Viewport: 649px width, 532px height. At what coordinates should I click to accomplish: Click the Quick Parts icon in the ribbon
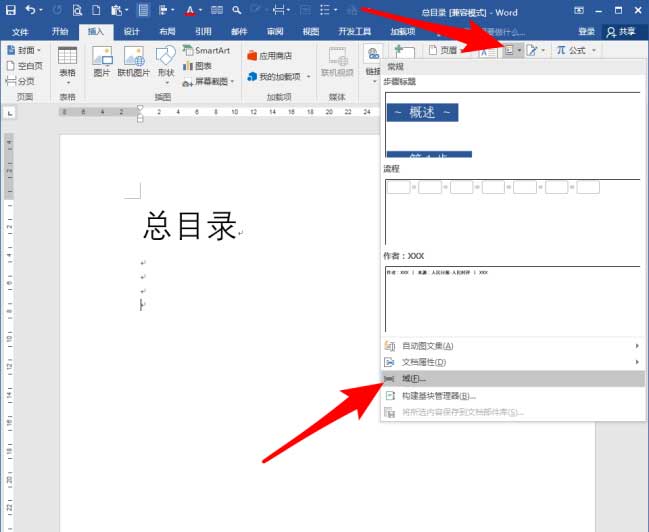(x=509, y=50)
